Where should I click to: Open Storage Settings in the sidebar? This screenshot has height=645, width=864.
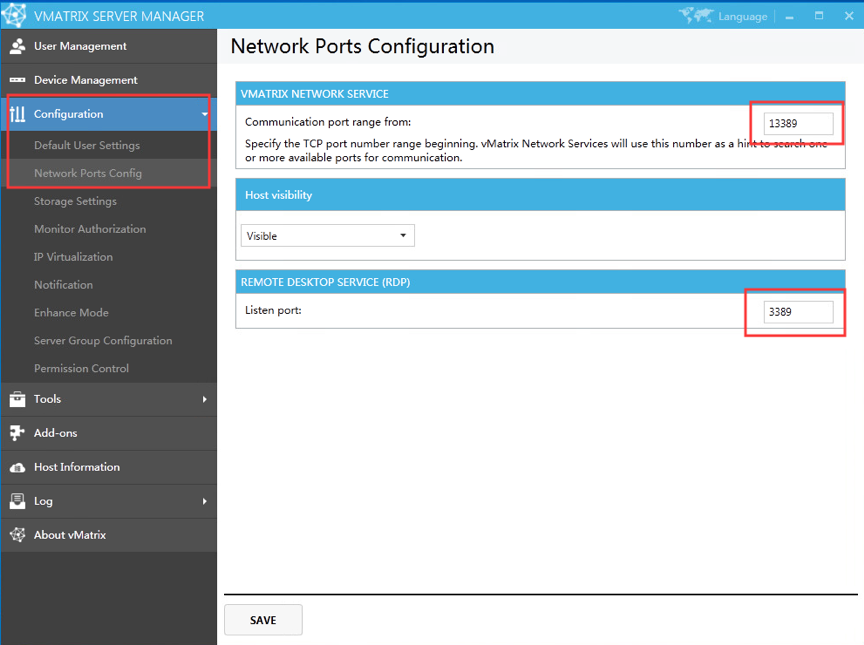coord(75,201)
